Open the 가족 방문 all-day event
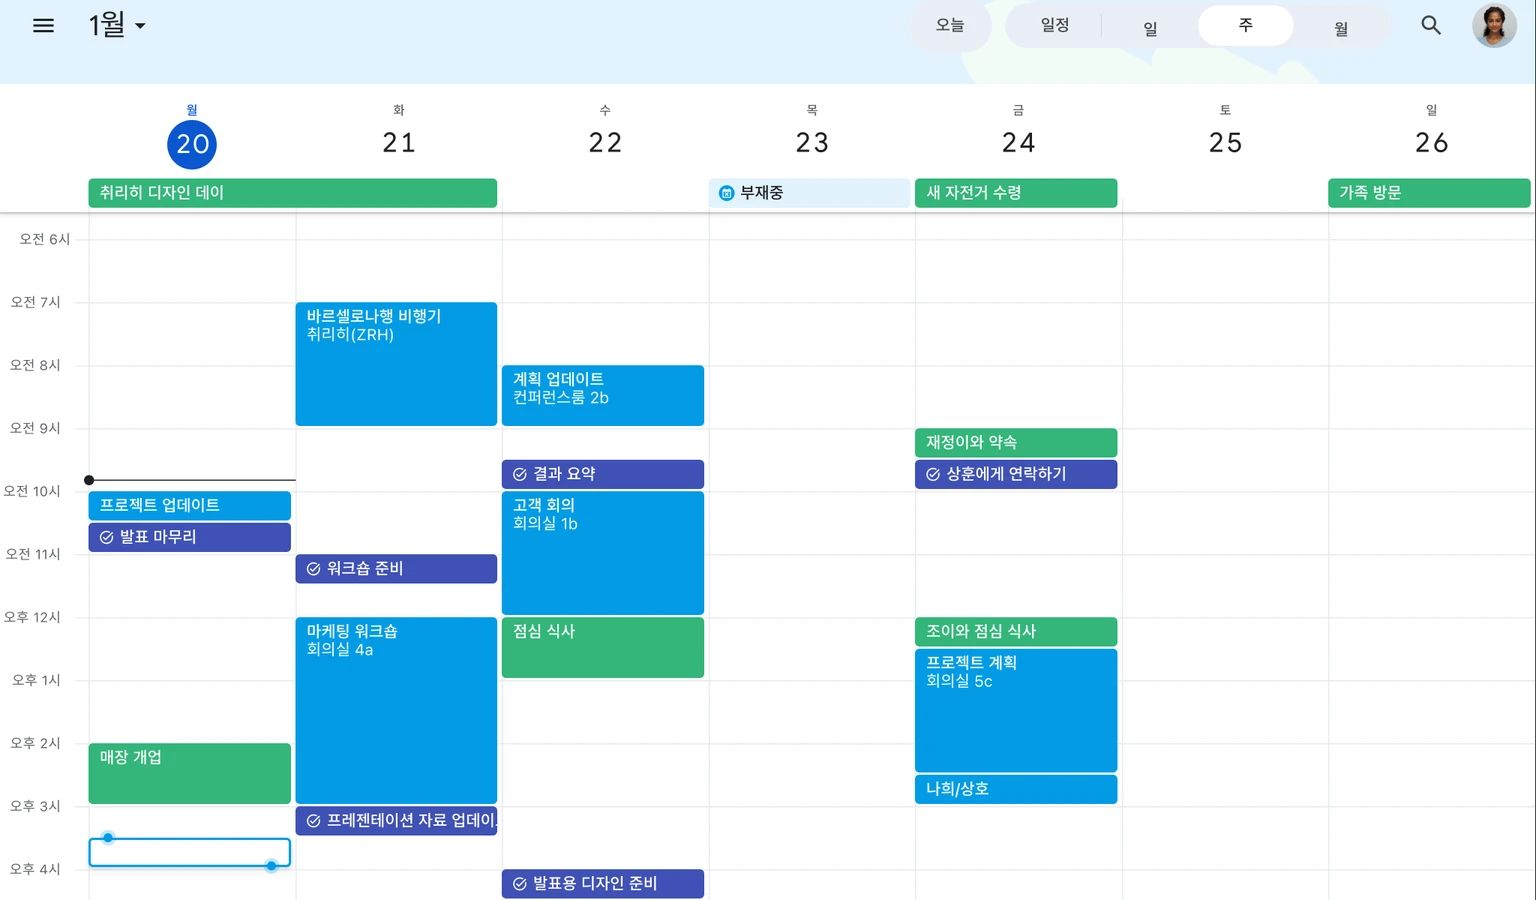 [1429, 193]
